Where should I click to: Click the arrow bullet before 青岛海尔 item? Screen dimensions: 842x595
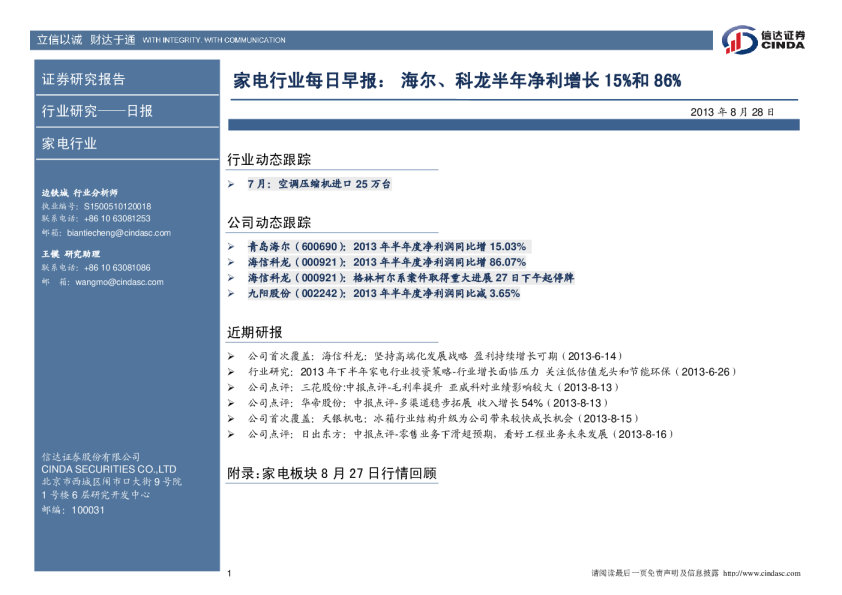coord(231,246)
